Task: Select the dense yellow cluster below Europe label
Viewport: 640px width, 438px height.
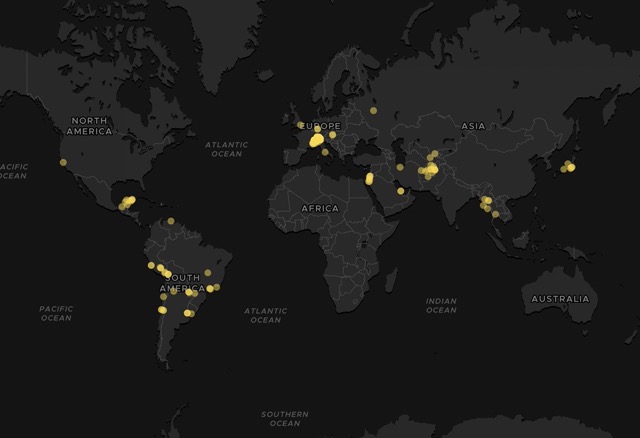Action: point(317,140)
